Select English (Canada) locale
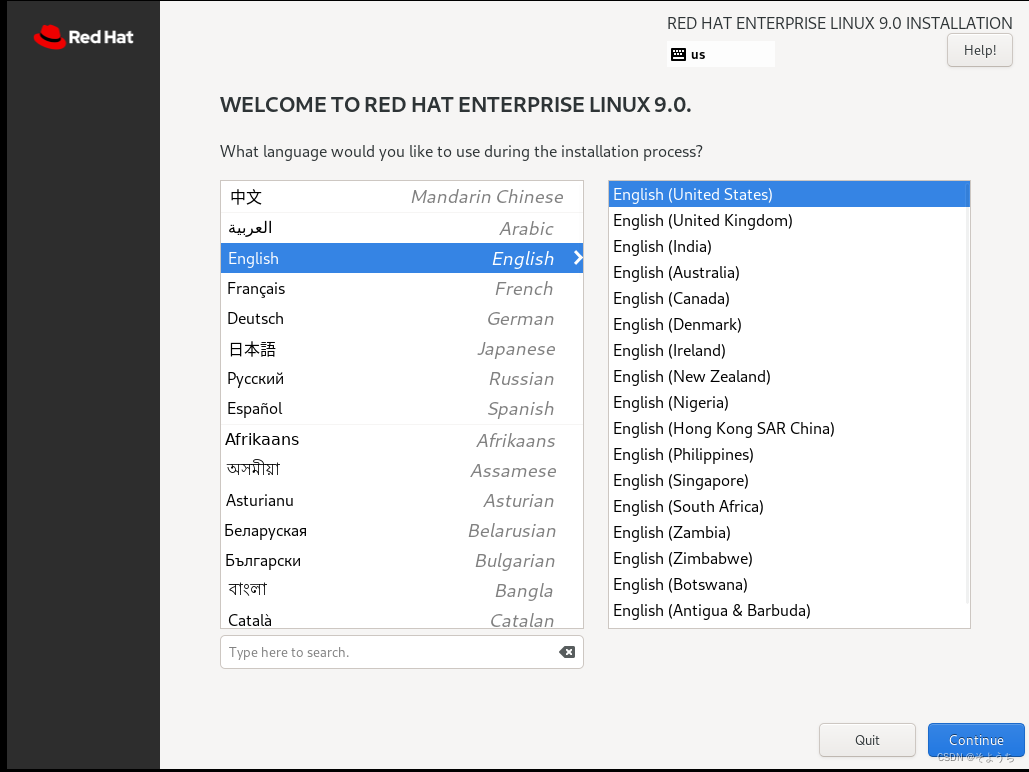This screenshot has width=1029, height=772. point(789,298)
